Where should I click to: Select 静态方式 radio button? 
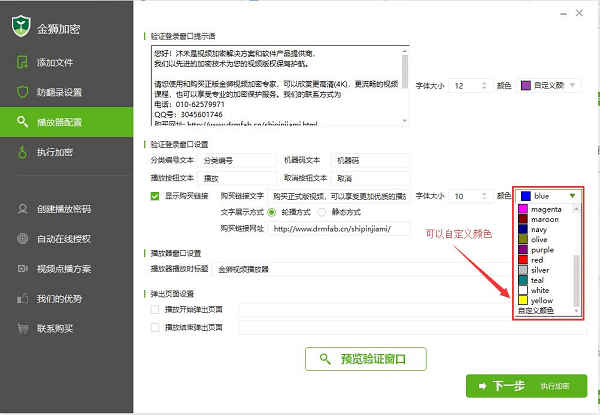click(x=321, y=212)
